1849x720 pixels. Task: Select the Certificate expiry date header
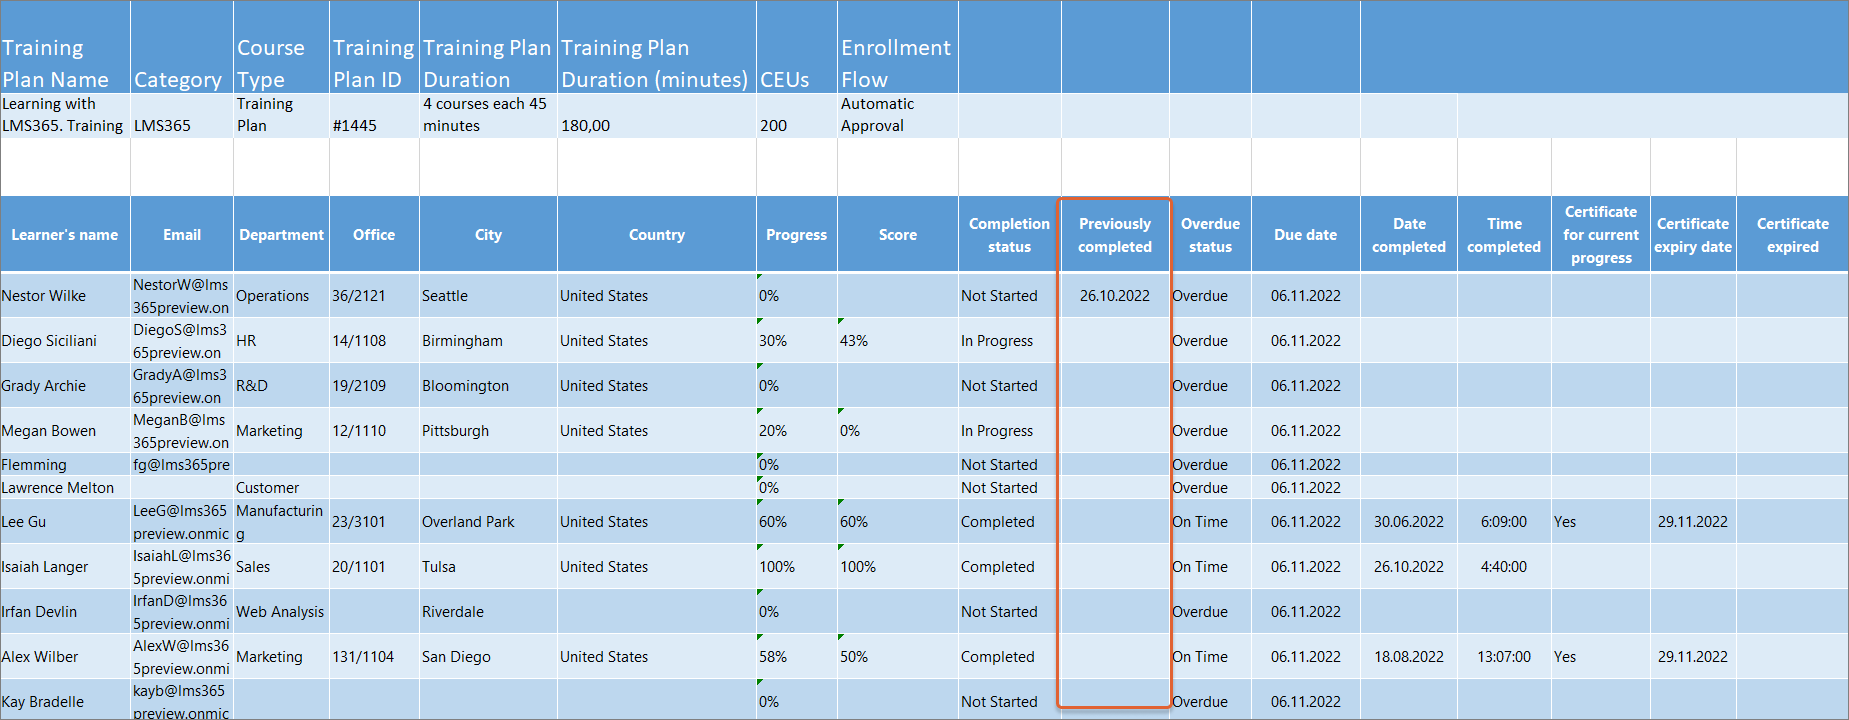(x=1692, y=235)
